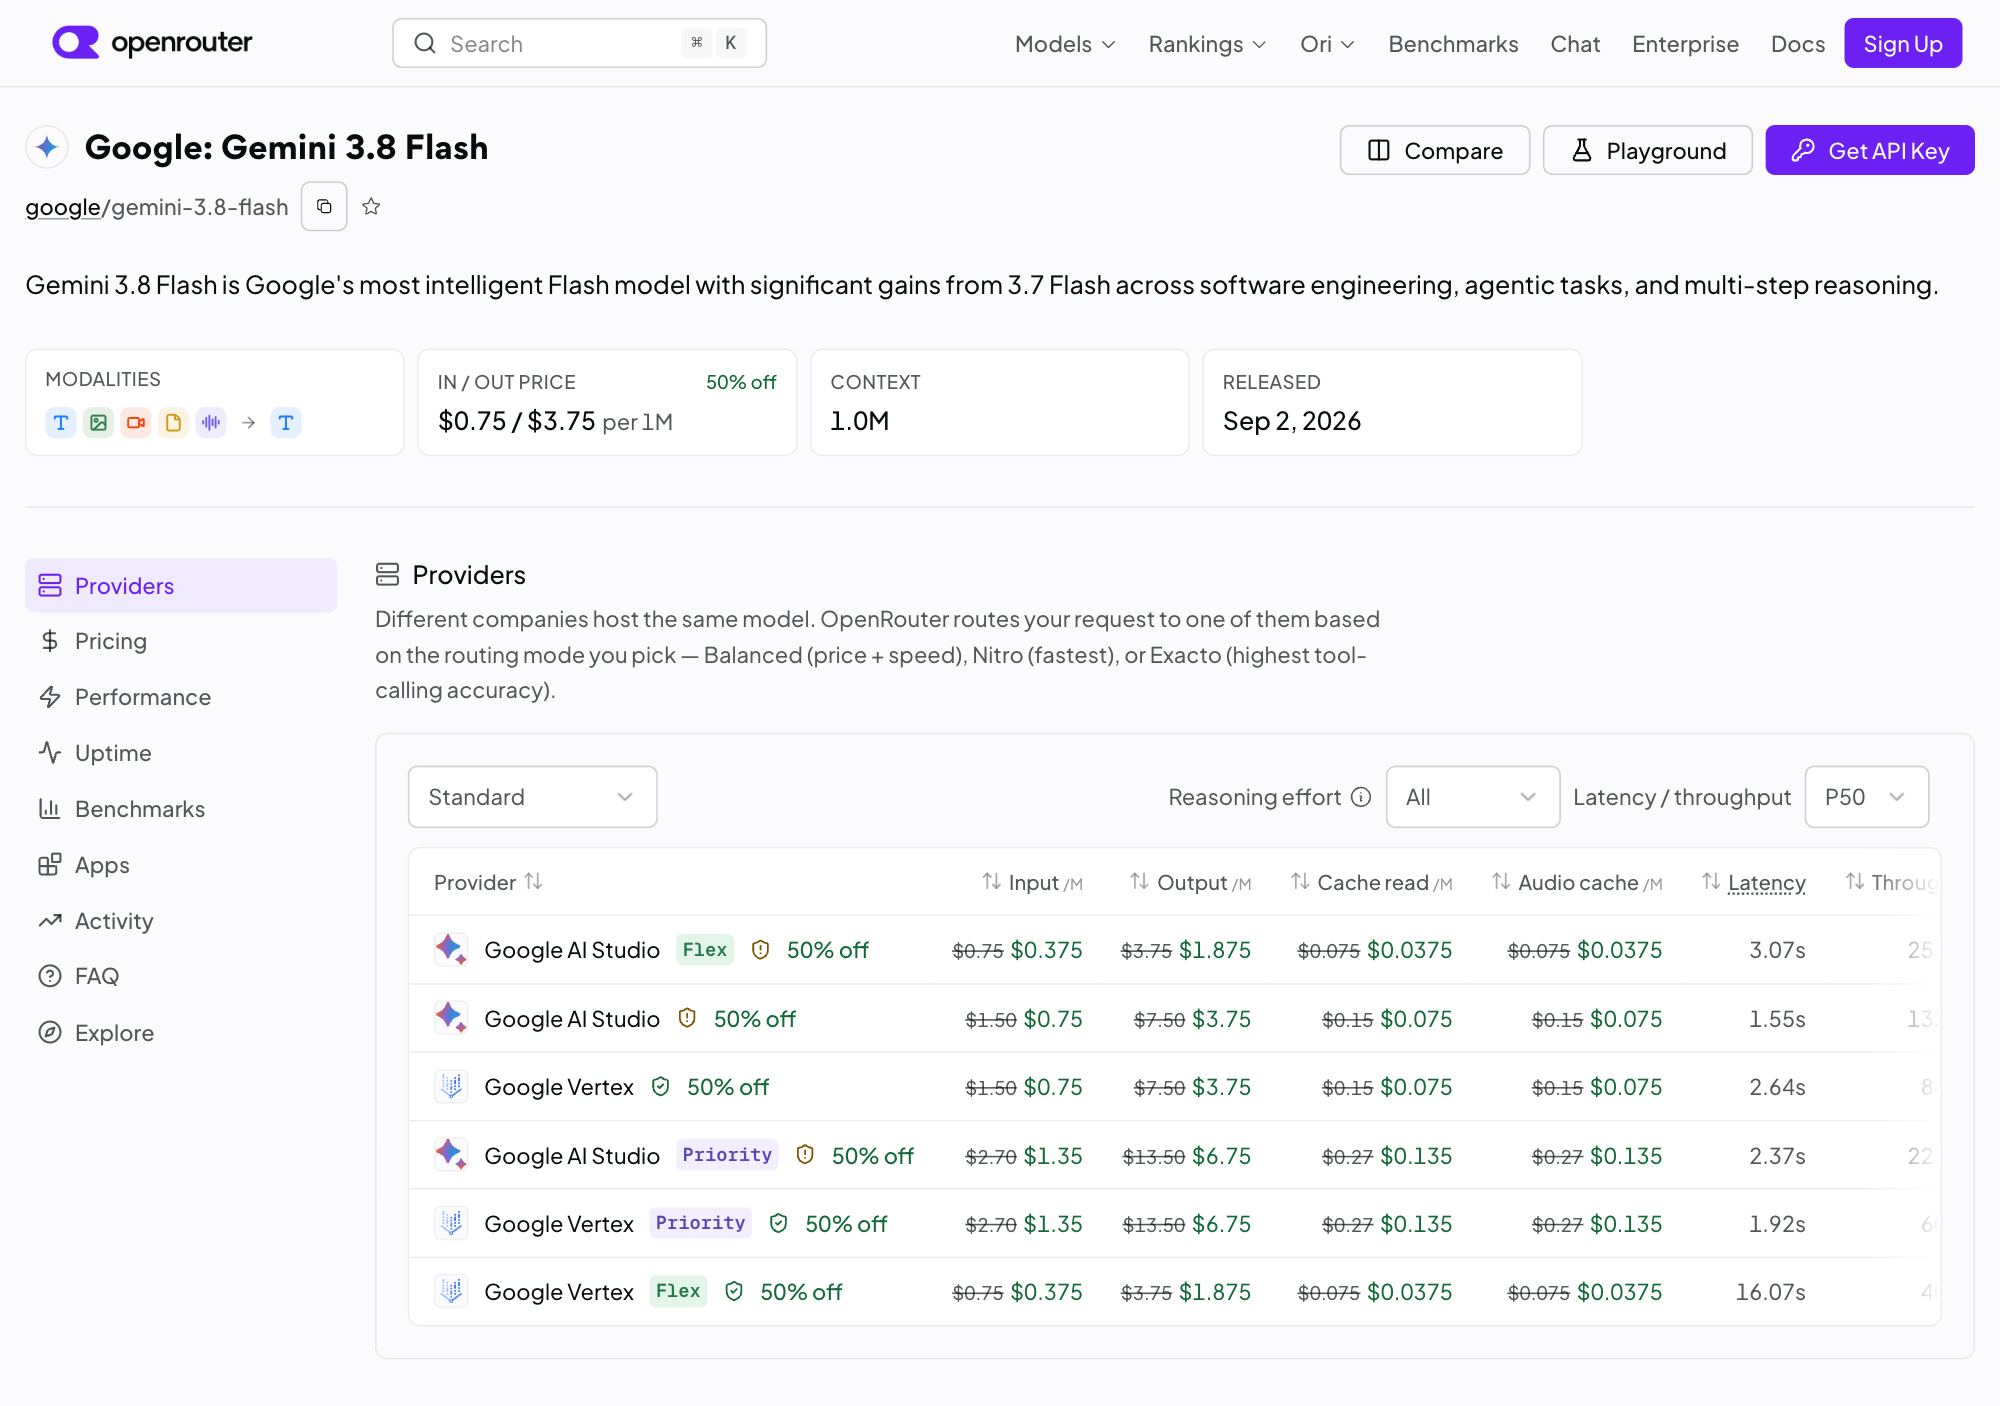Image resolution: width=2000 pixels, height=1406 pixels.
Task: Open the Standard routing mode dropdown
Action: coord(532,797)
